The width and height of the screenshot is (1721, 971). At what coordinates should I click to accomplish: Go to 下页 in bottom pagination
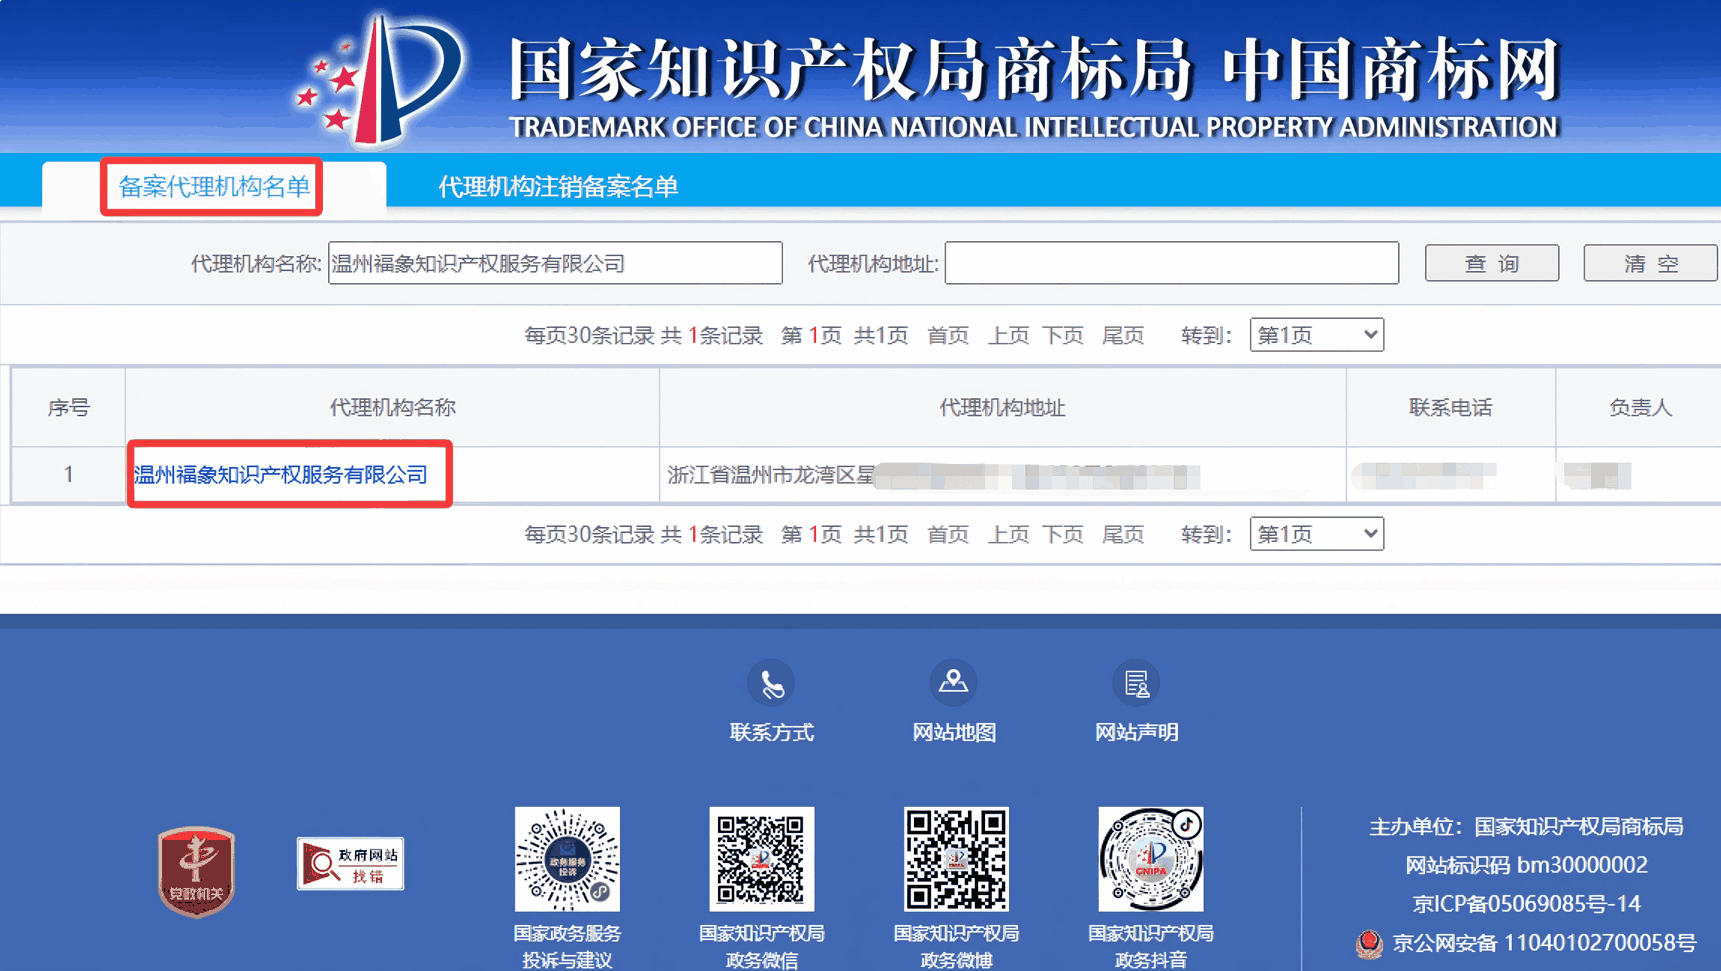(x=1063, y=534)
